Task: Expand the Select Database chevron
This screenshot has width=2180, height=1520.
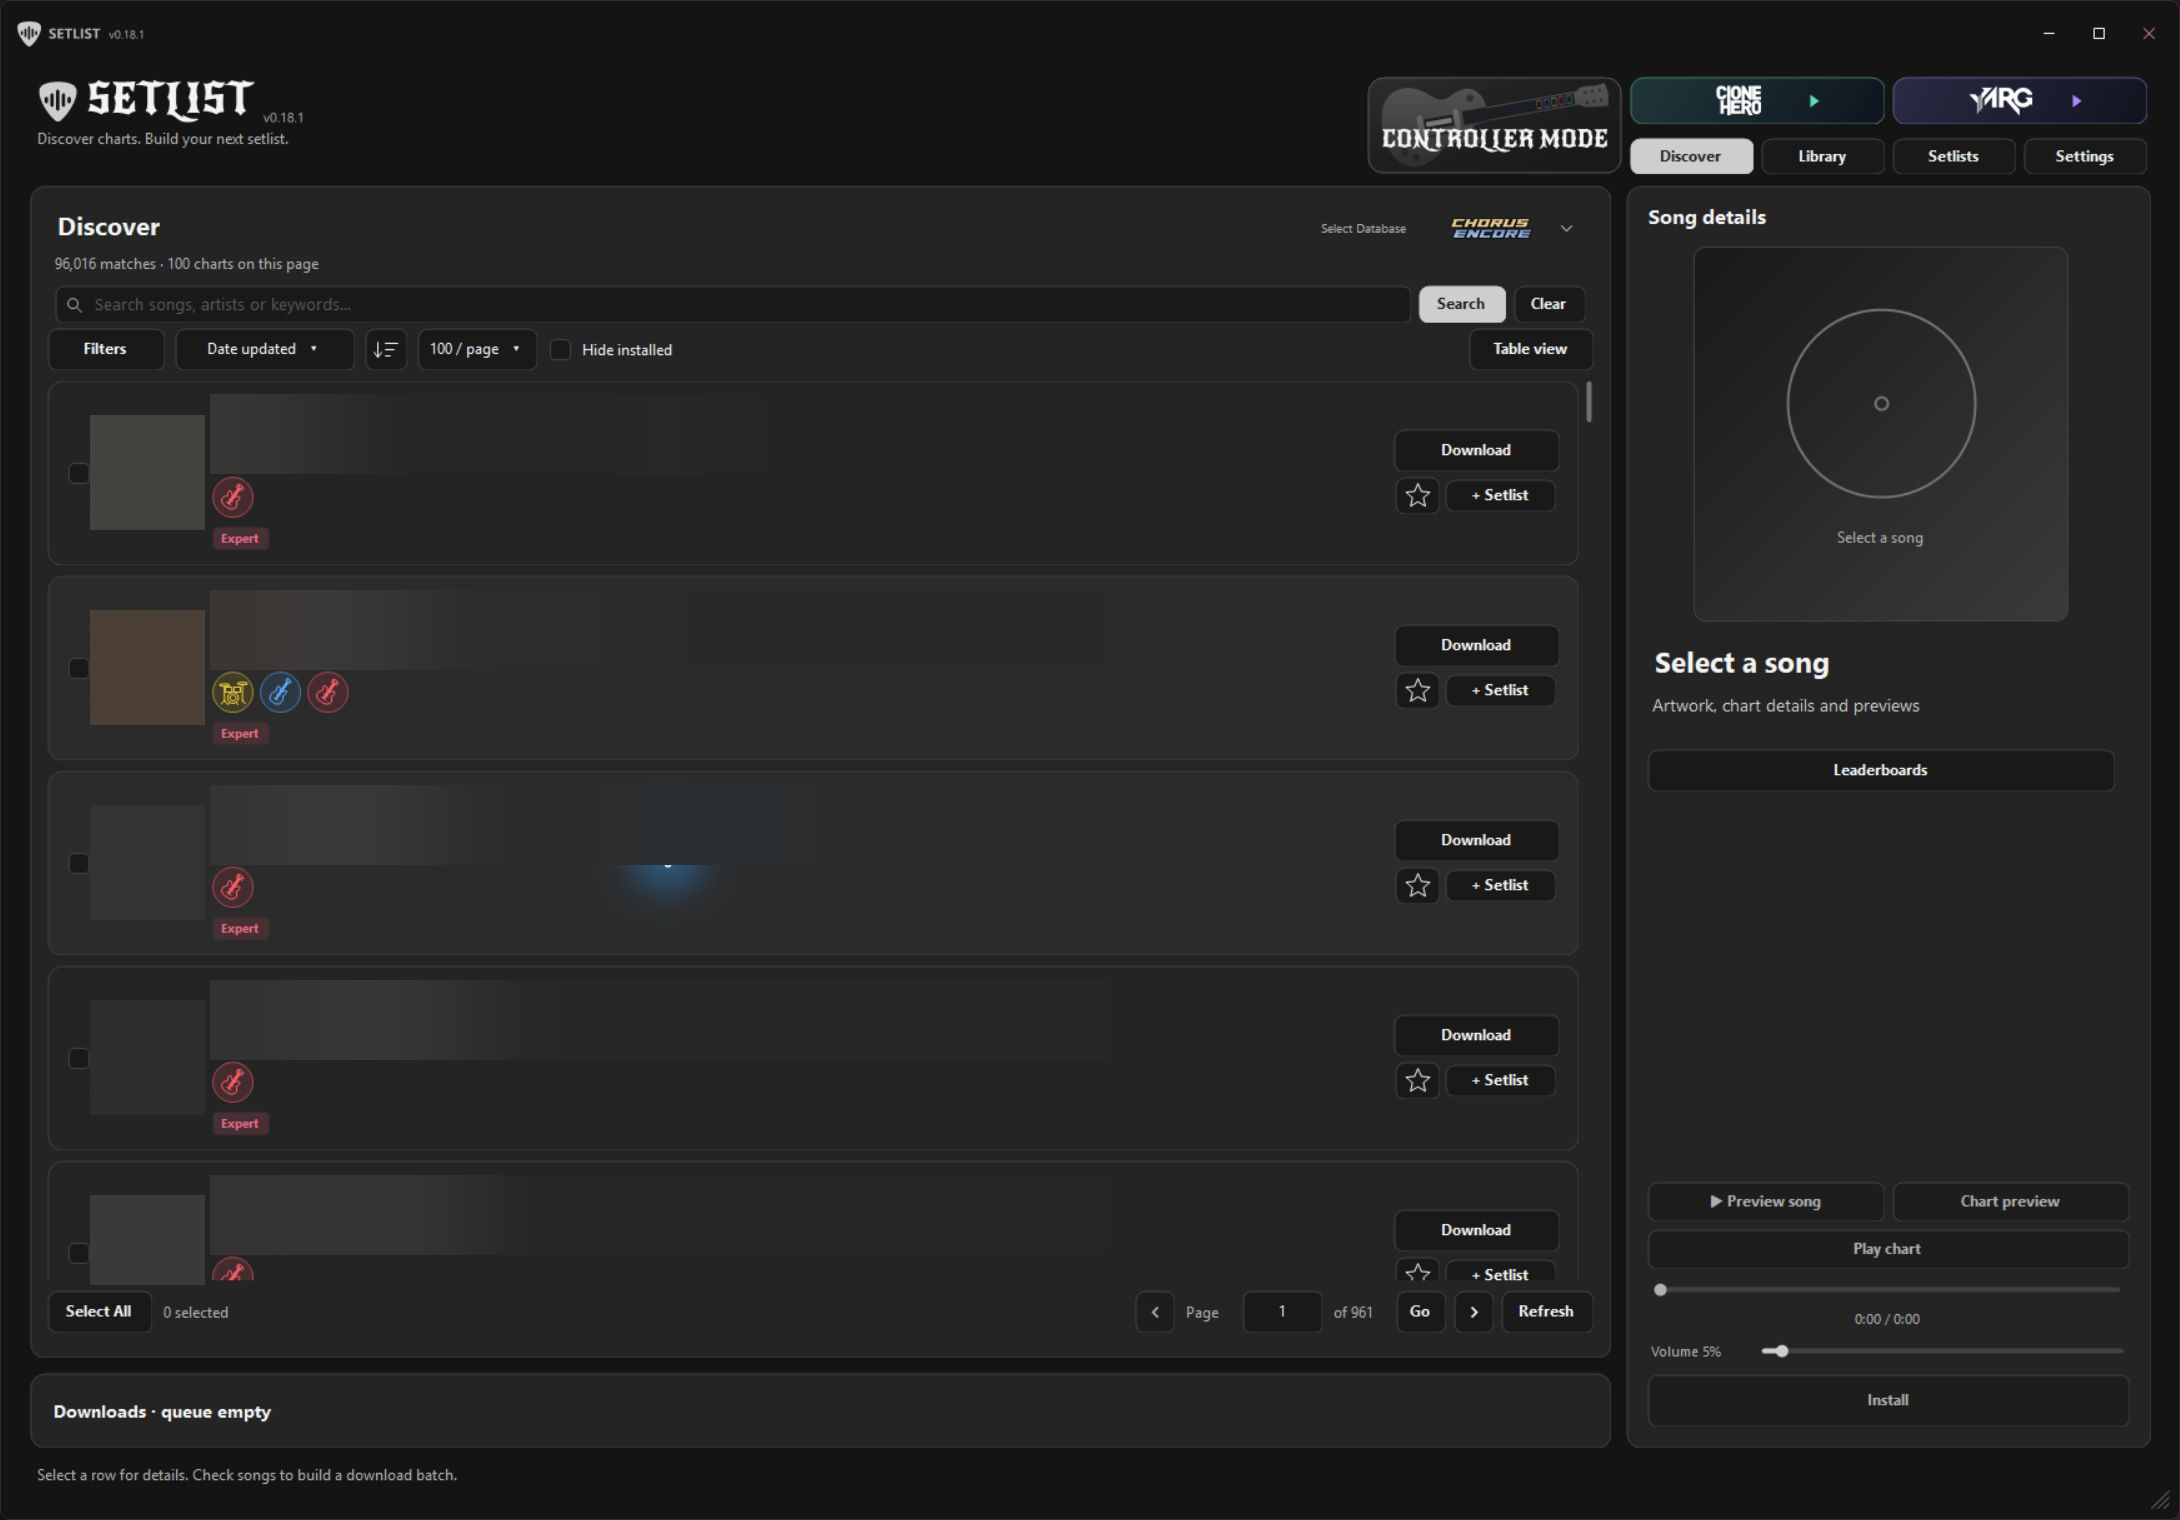Action: pyautogui.click(x=1566, y=229)
